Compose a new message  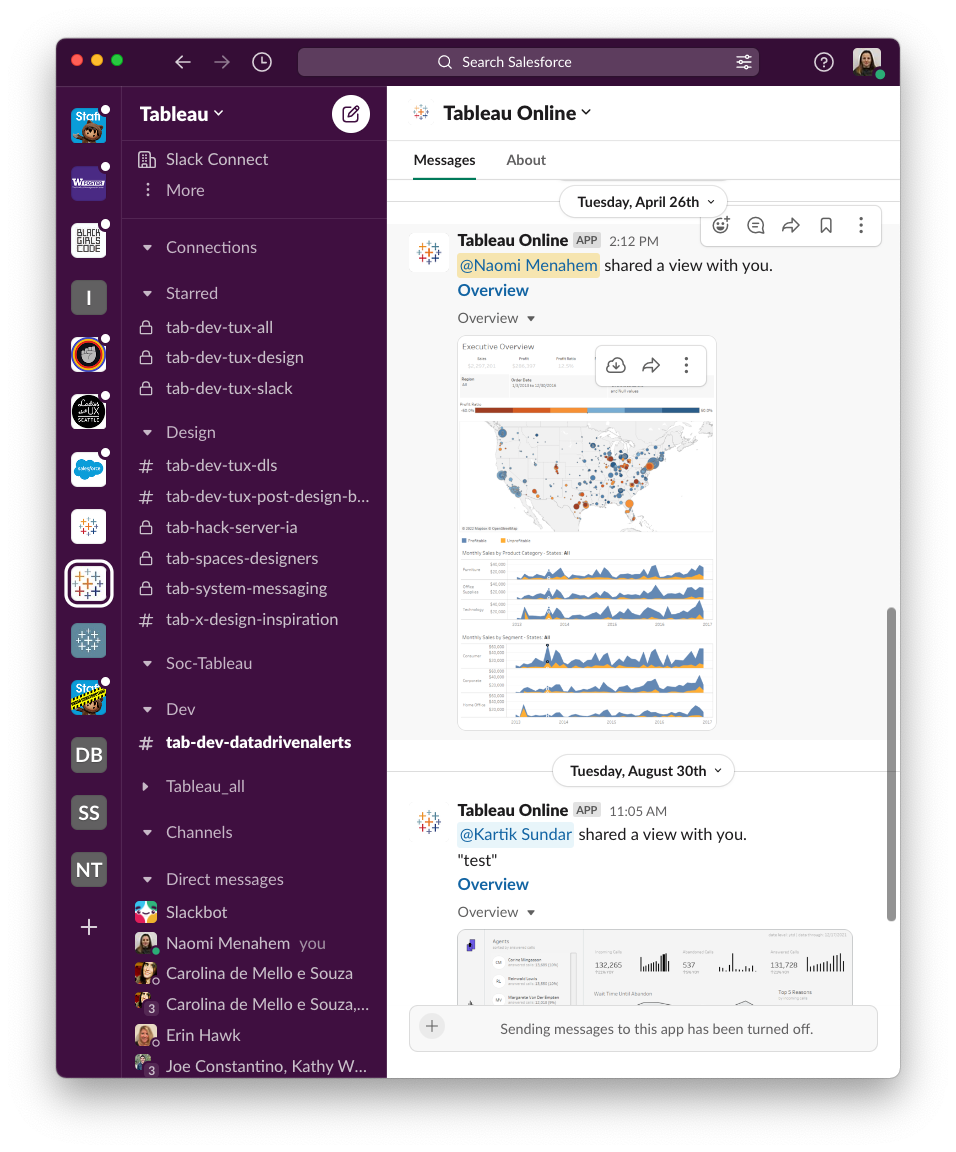[351, 114]
